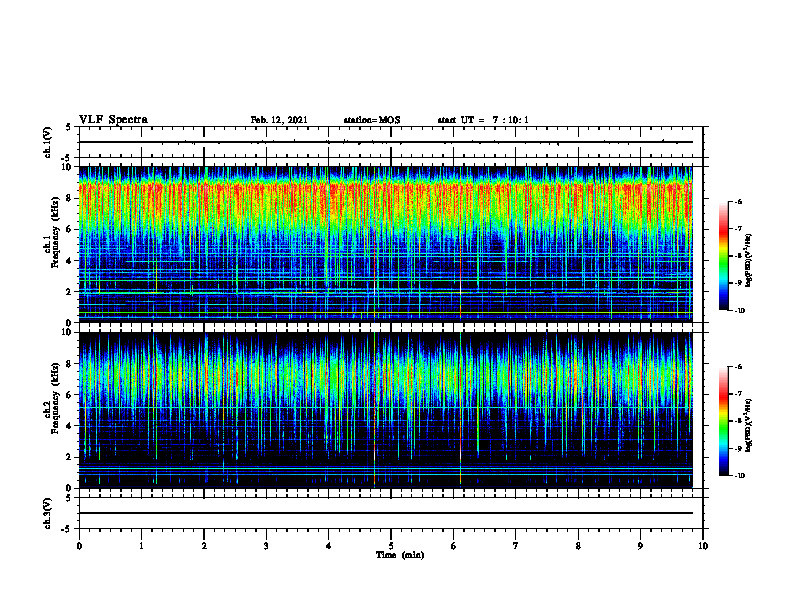Click time axis tick label "1"
792x612 pixels.
(141, 546)
